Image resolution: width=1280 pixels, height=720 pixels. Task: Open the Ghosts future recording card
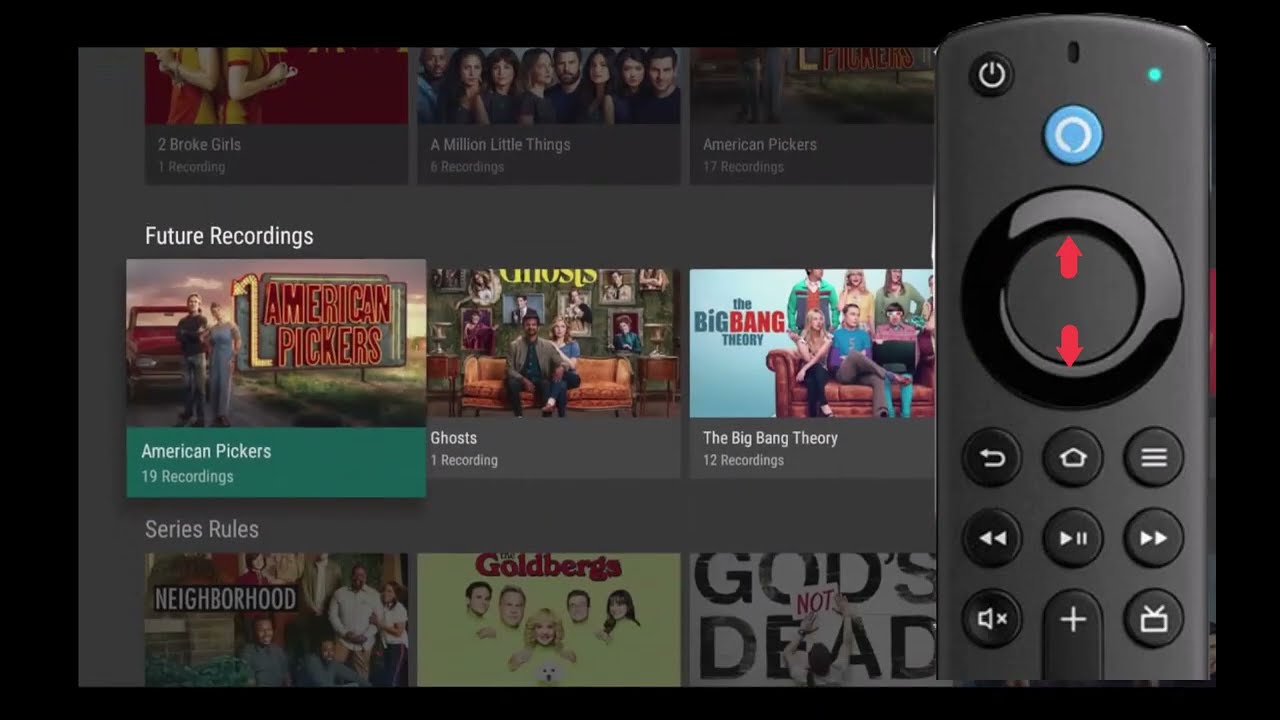coord(553,372)
